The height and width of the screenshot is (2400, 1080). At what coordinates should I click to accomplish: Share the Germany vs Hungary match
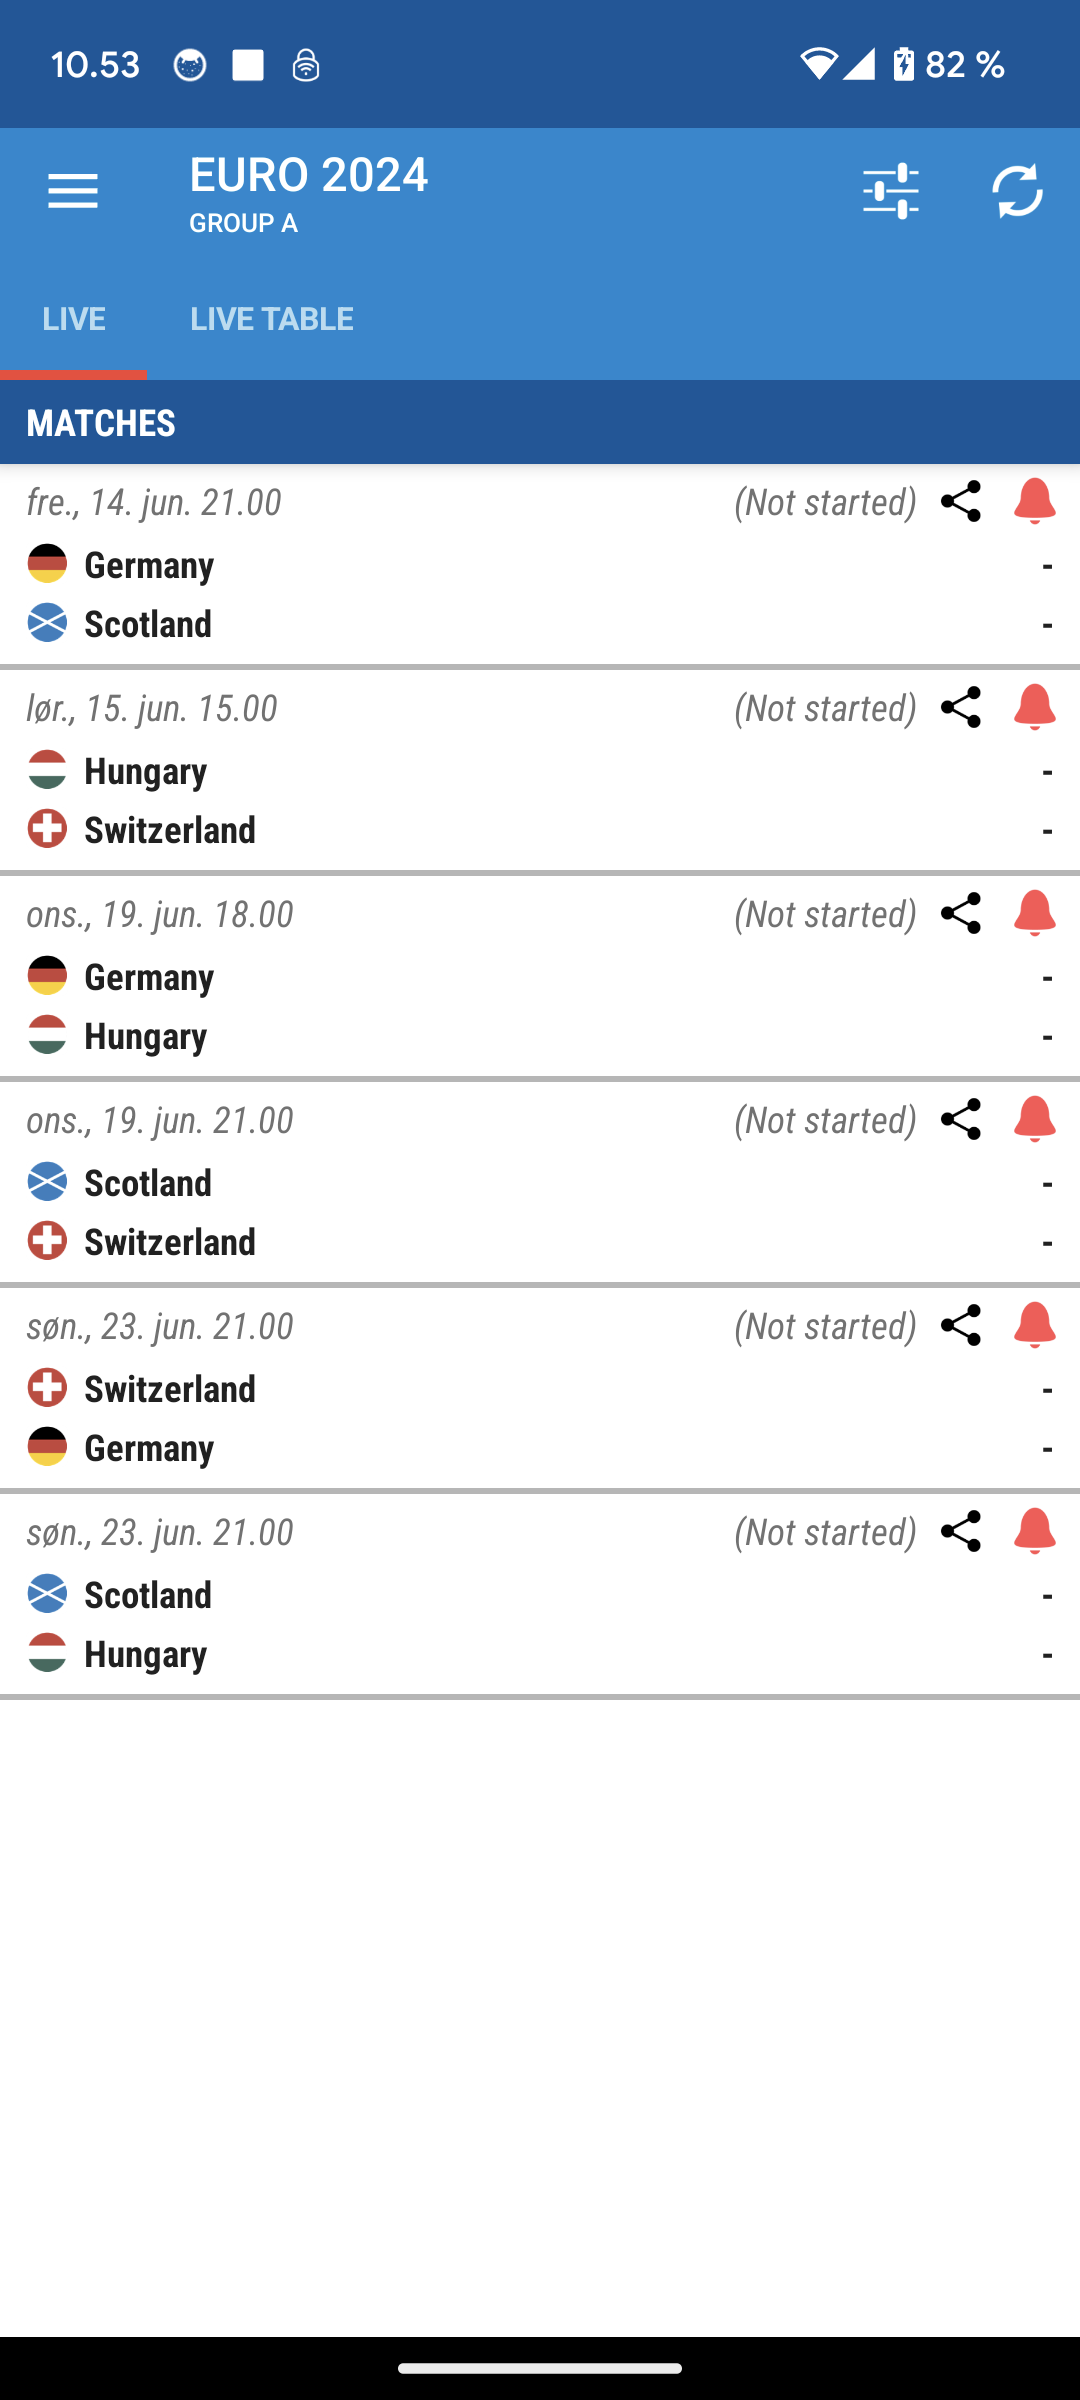[x=961, y=913]
